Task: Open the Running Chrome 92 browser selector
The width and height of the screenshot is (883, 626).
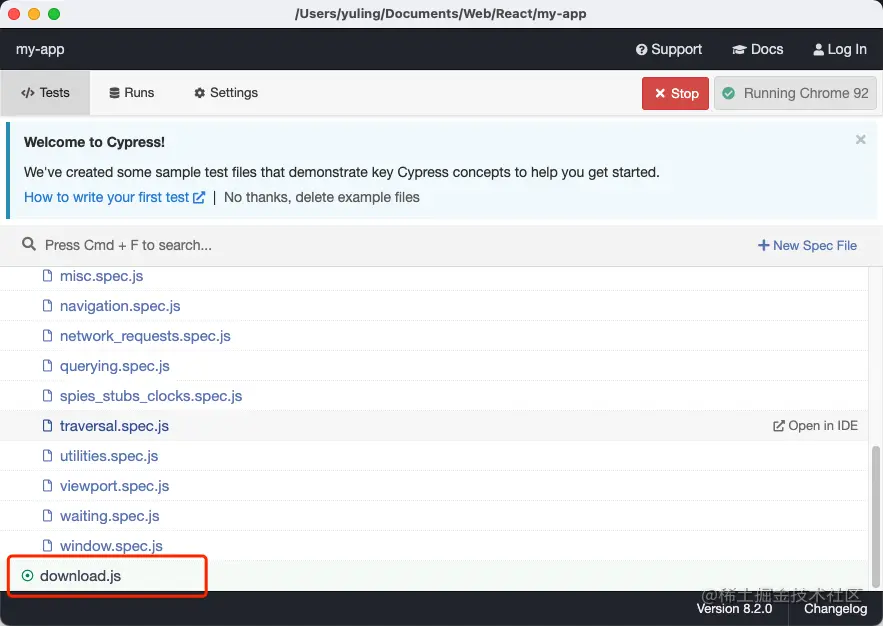Action: (x=795, y=93)
